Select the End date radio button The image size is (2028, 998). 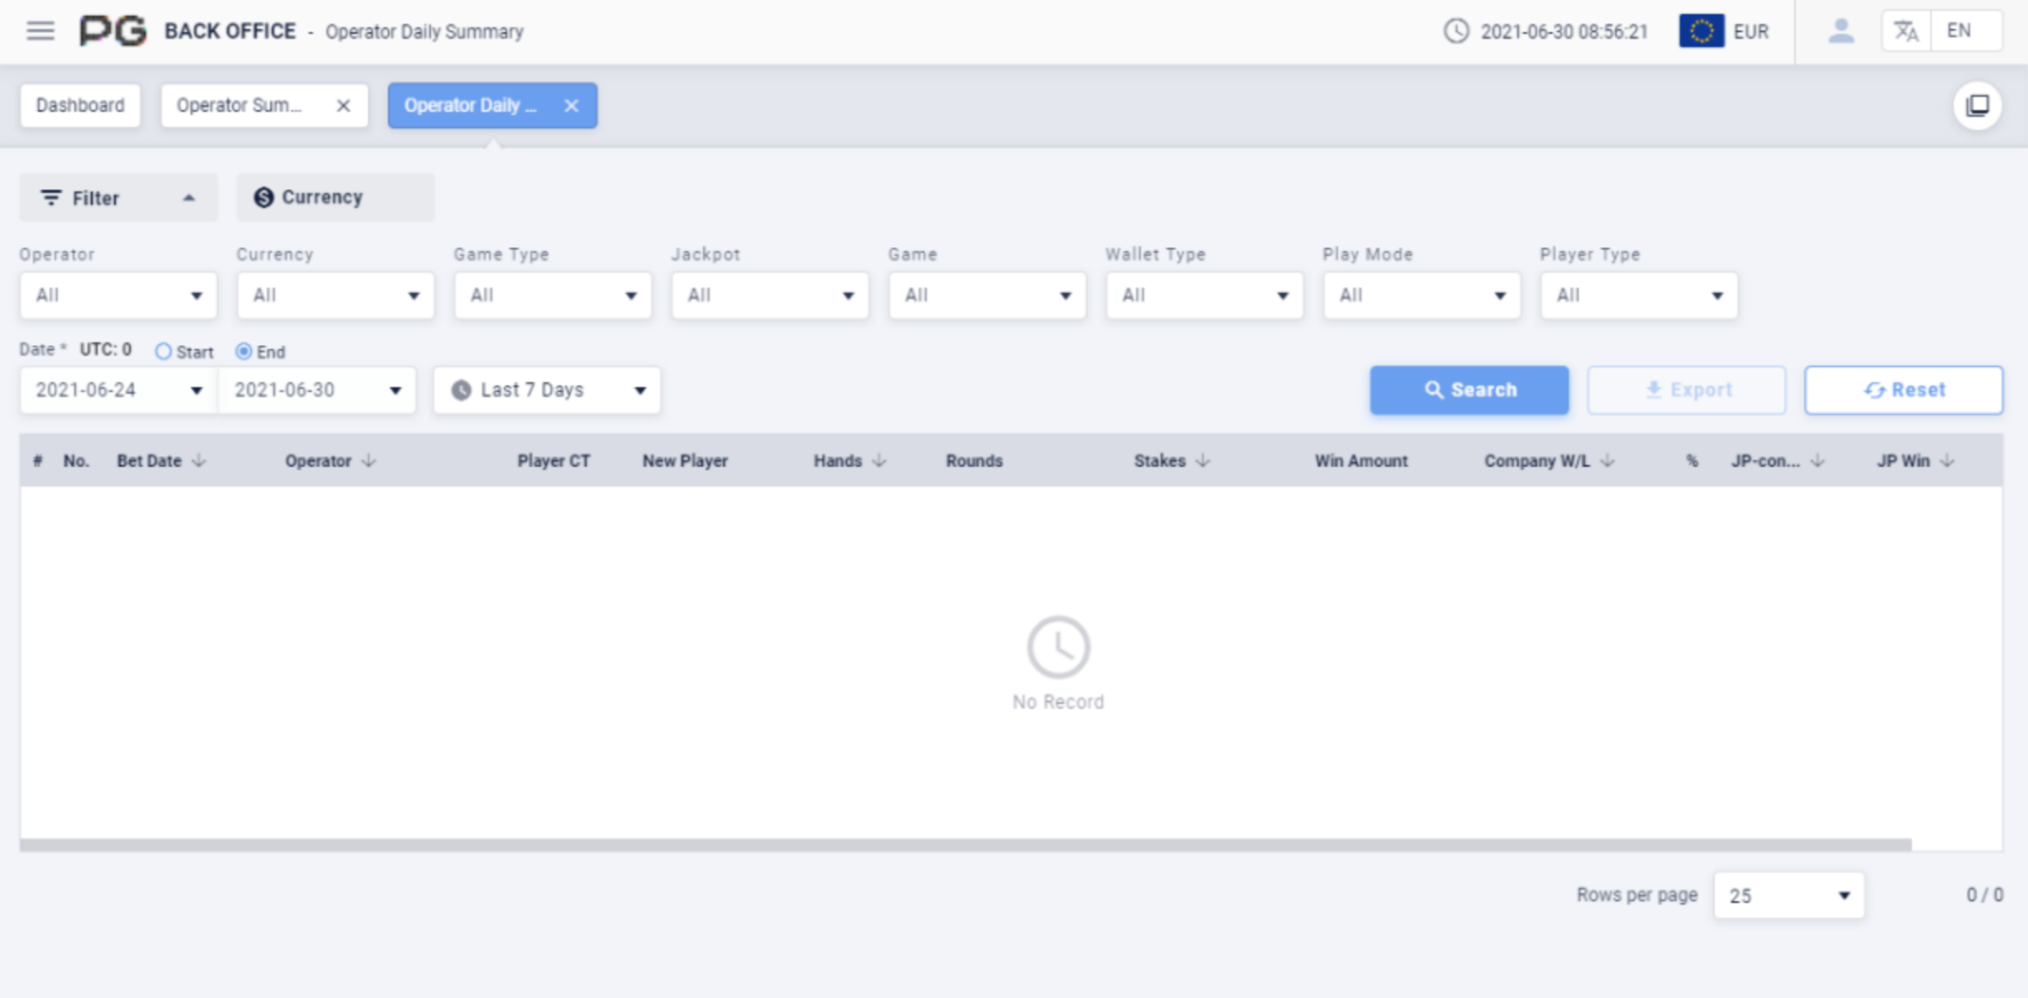(x=244, y=352)
